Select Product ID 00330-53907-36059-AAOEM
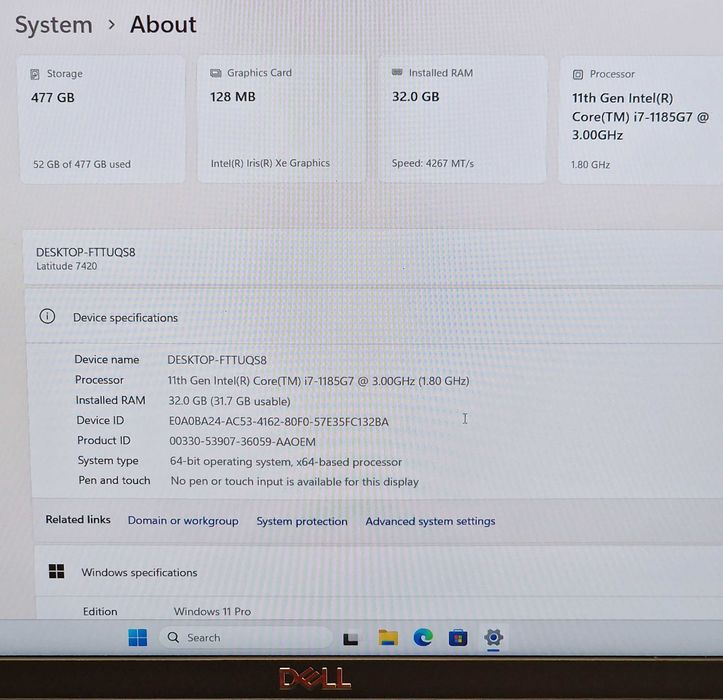 (x=243, y=442)
